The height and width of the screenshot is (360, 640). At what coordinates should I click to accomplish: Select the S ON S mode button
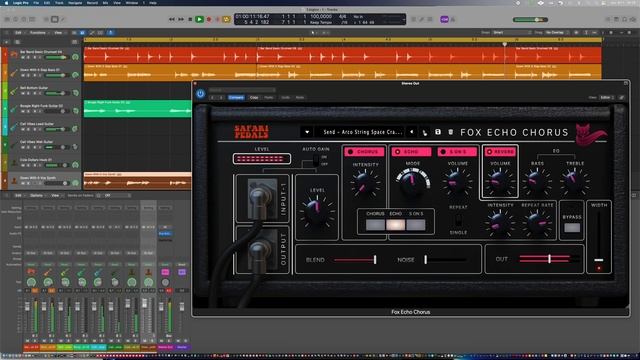(x=416, y=224)
